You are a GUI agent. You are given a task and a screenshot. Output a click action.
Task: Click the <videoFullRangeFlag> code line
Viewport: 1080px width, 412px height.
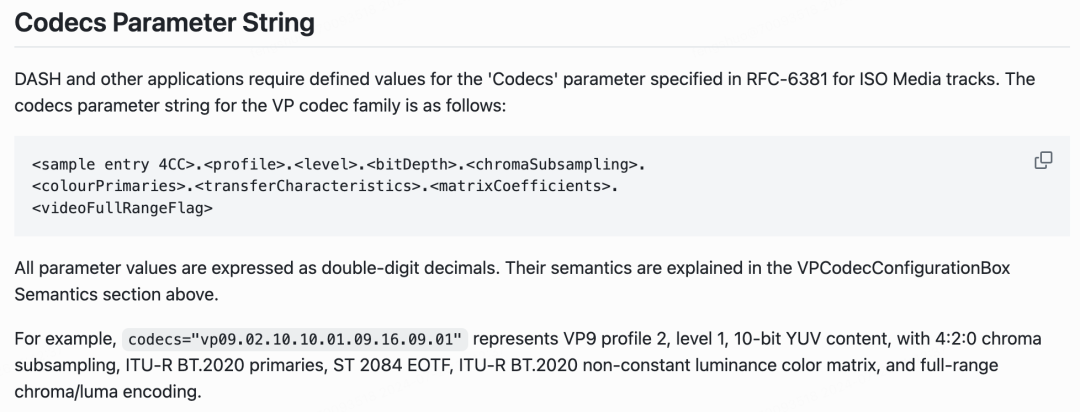122,207
